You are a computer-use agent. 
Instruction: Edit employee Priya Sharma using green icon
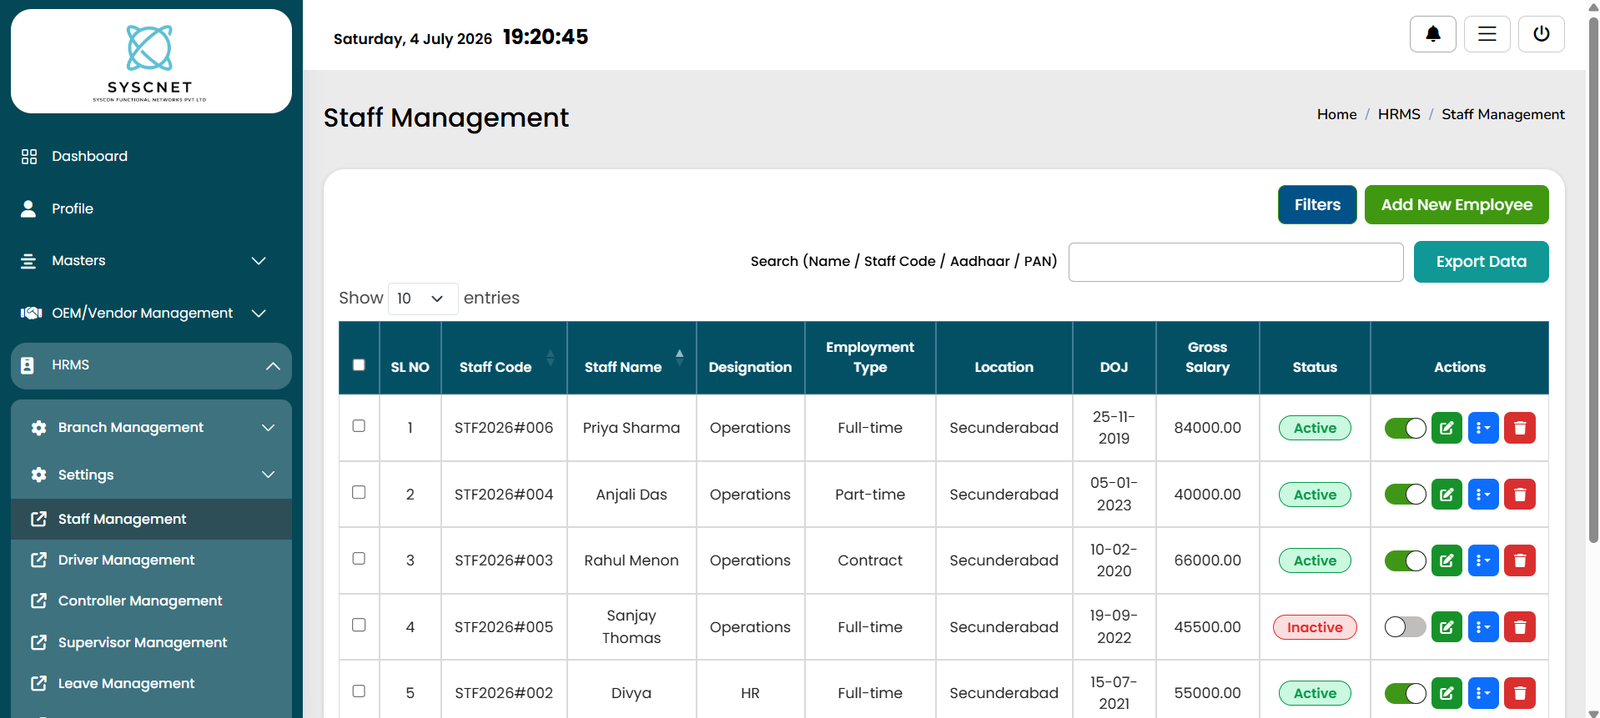[x=1446, y=428]
